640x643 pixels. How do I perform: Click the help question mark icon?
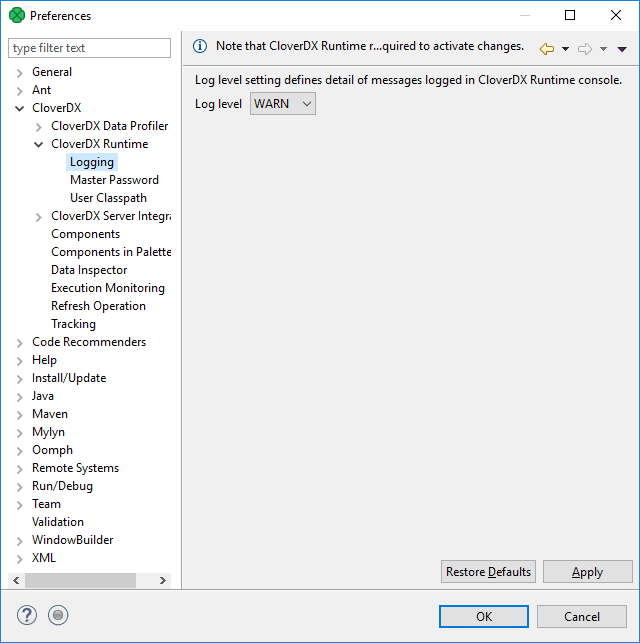pyautogui.click(x=27, y=615)
